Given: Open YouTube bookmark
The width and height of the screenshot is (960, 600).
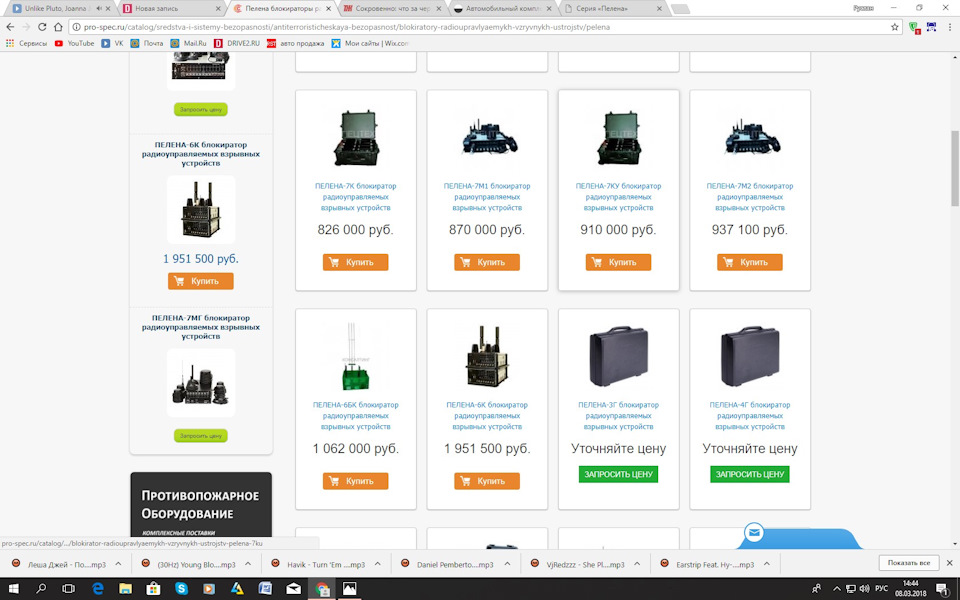Looking at the screenshot, I should pyautogui.click(x=74, y=43).
